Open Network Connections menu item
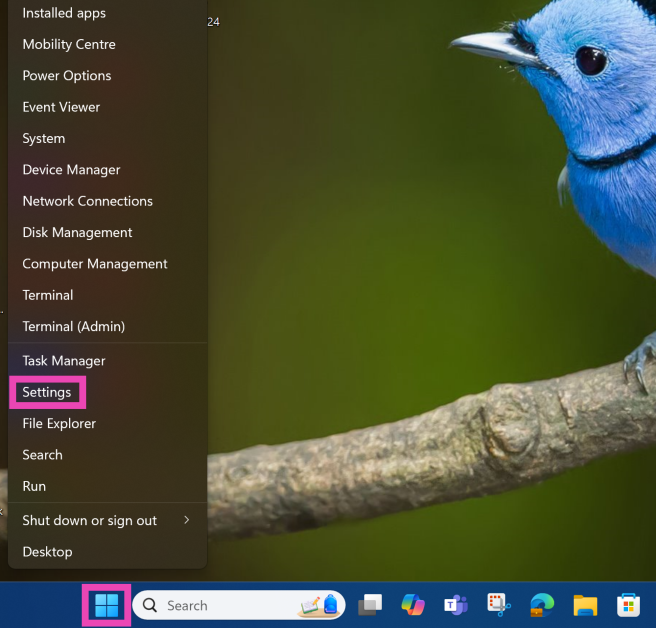Viewport: 656px width, 628px height. [x=87, y=201]
